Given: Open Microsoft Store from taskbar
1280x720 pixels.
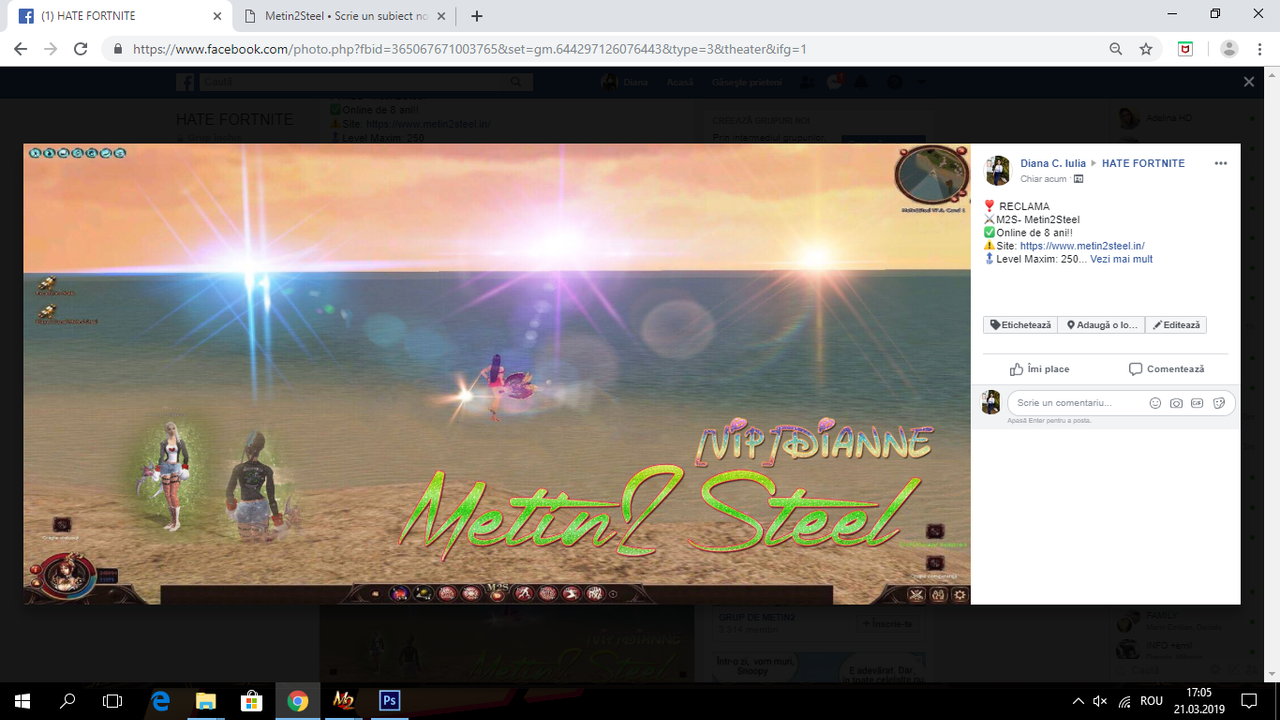Looking at the screenshot, I should (251, 700).
